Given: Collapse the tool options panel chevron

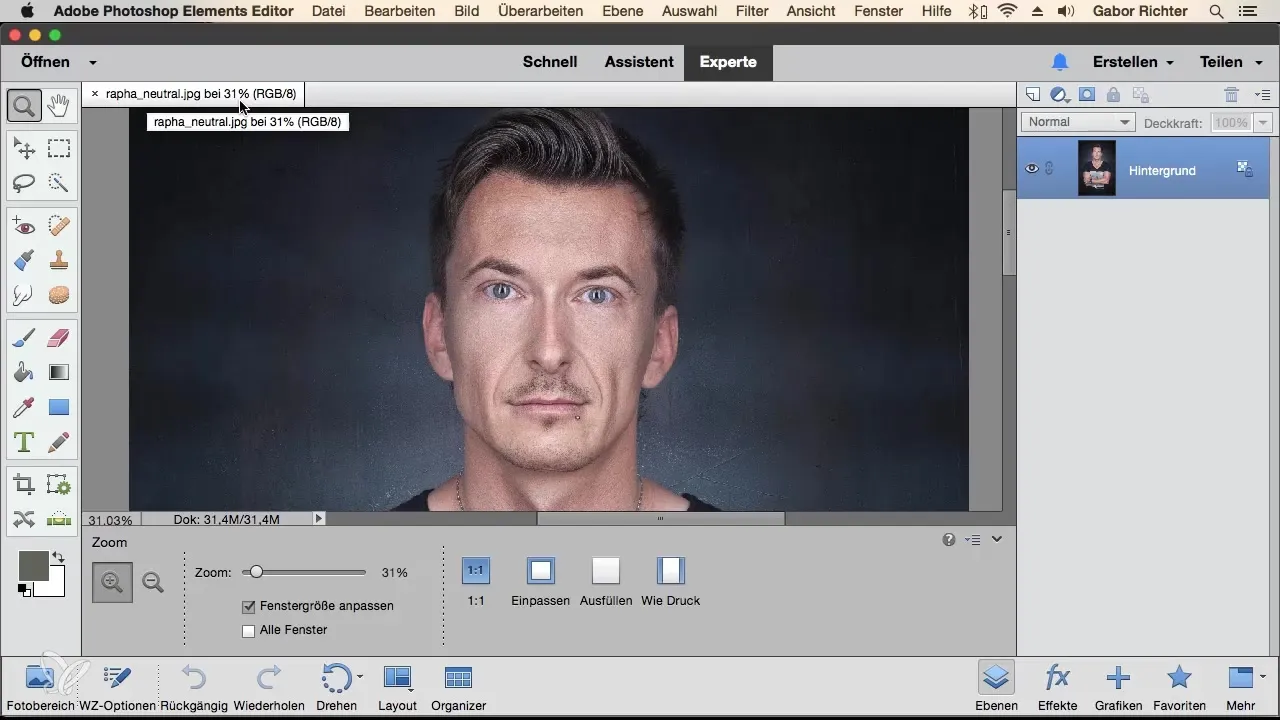Looking at the screenshot, I should coord(997,540).
